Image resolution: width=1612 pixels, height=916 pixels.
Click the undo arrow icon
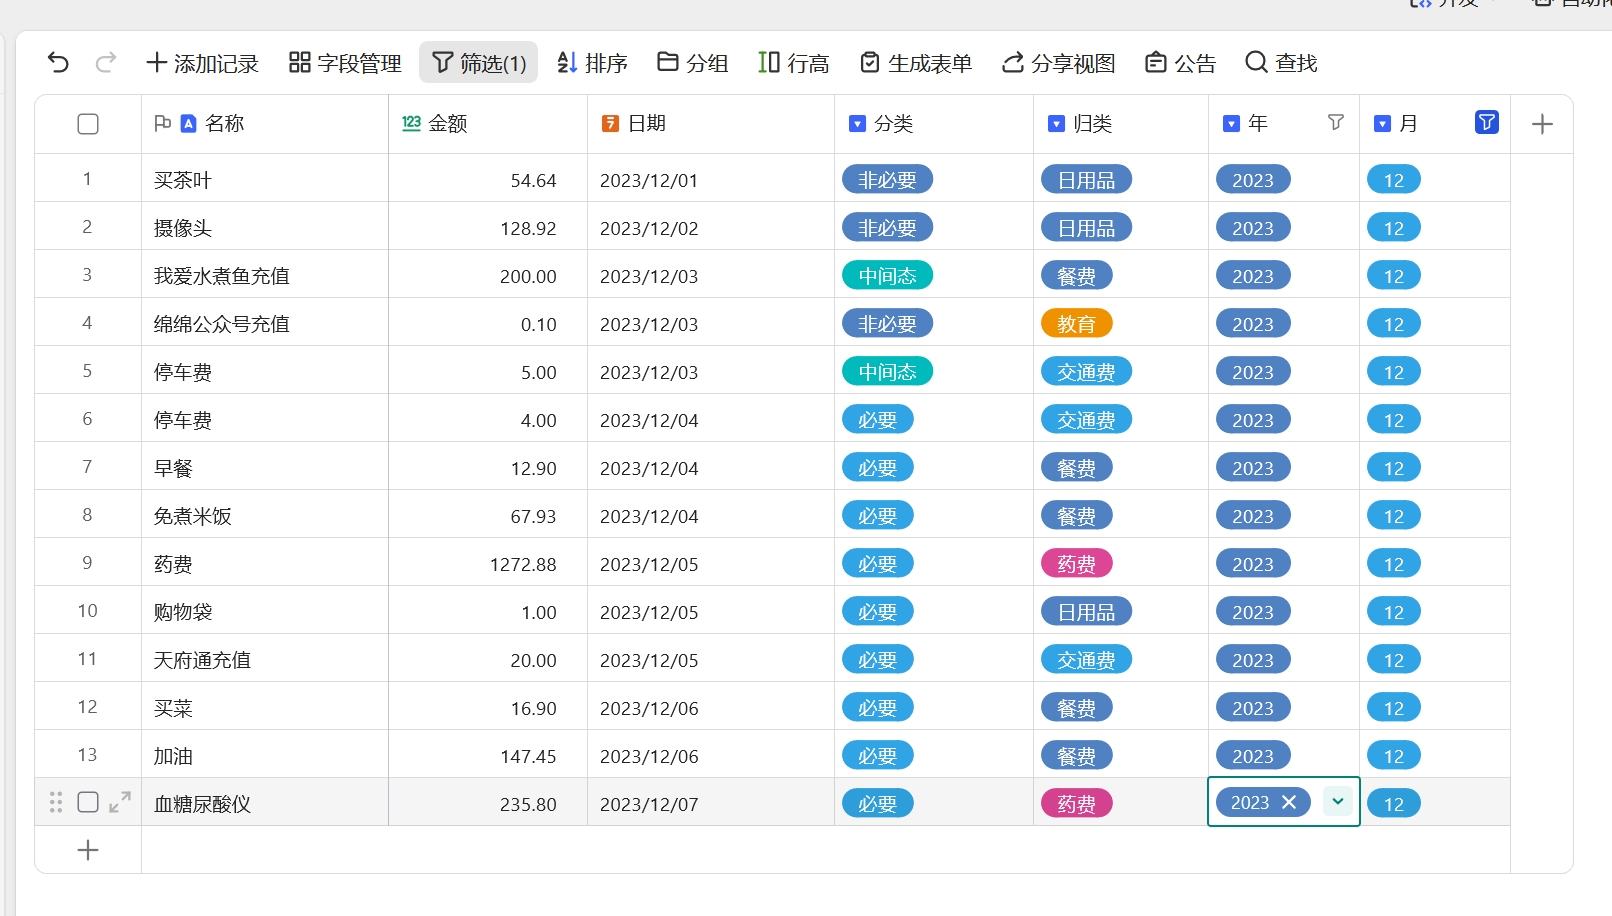[x=58, y=63]
